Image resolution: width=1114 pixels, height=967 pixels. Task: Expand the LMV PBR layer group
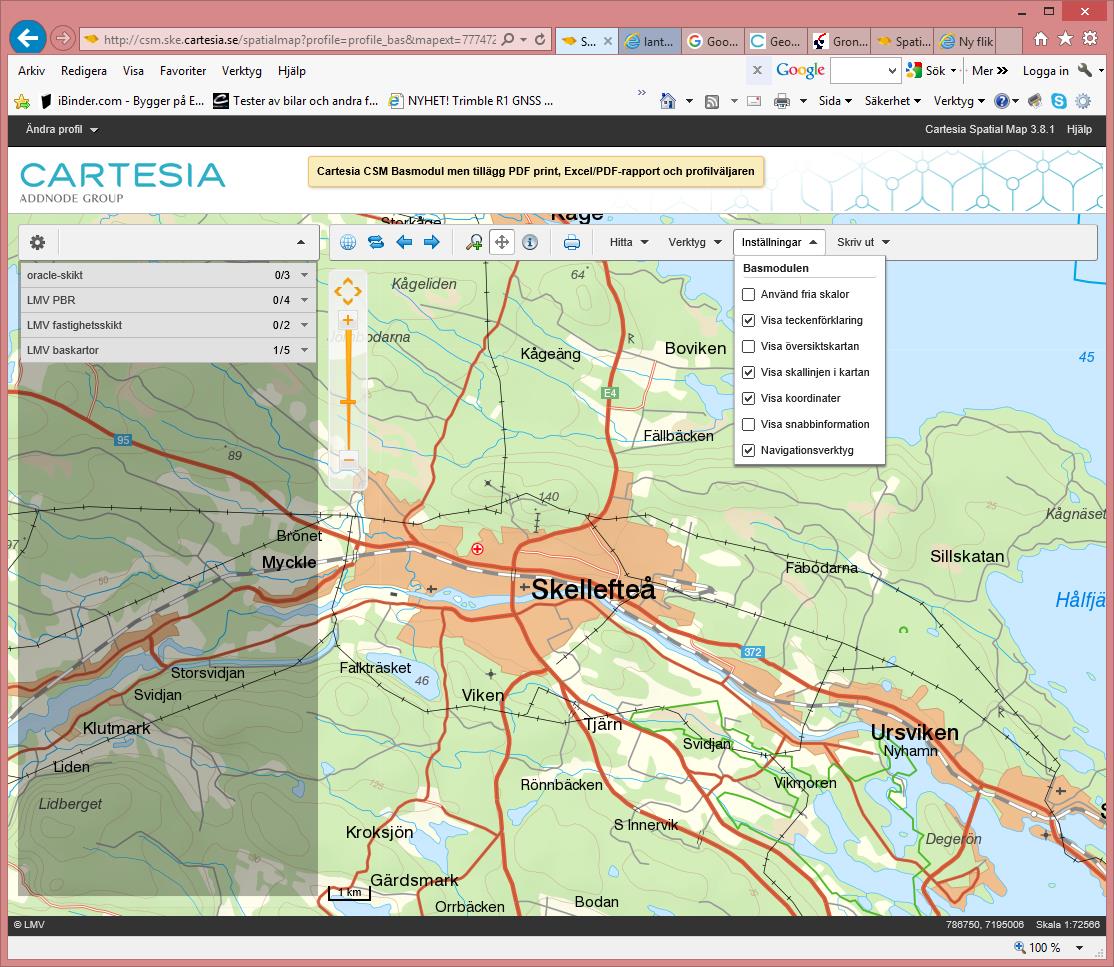point(305,300)
